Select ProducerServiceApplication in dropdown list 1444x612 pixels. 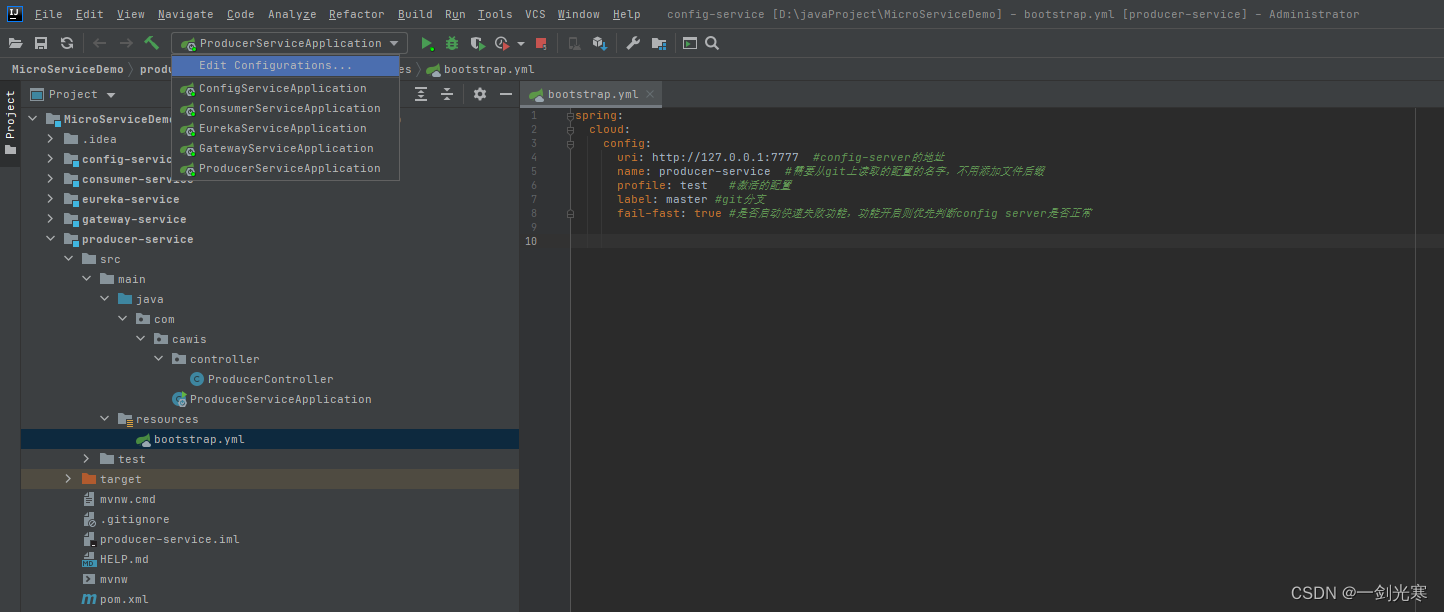[x=286, y=168]
